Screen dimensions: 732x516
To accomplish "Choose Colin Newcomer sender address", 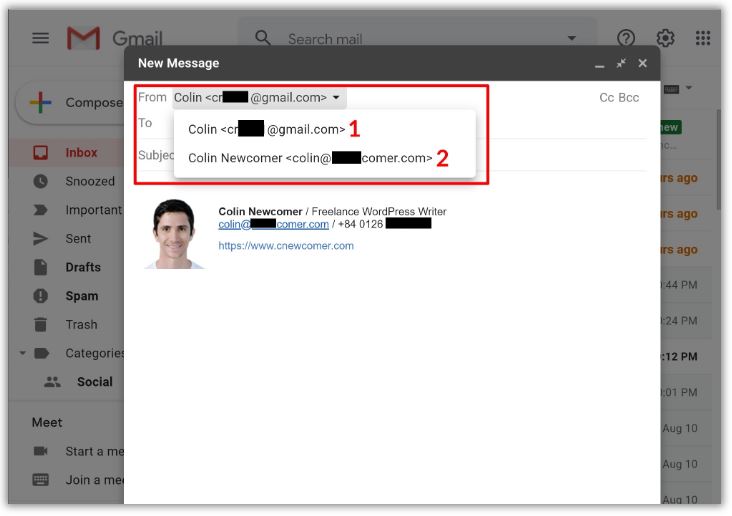I will point(310,158).
